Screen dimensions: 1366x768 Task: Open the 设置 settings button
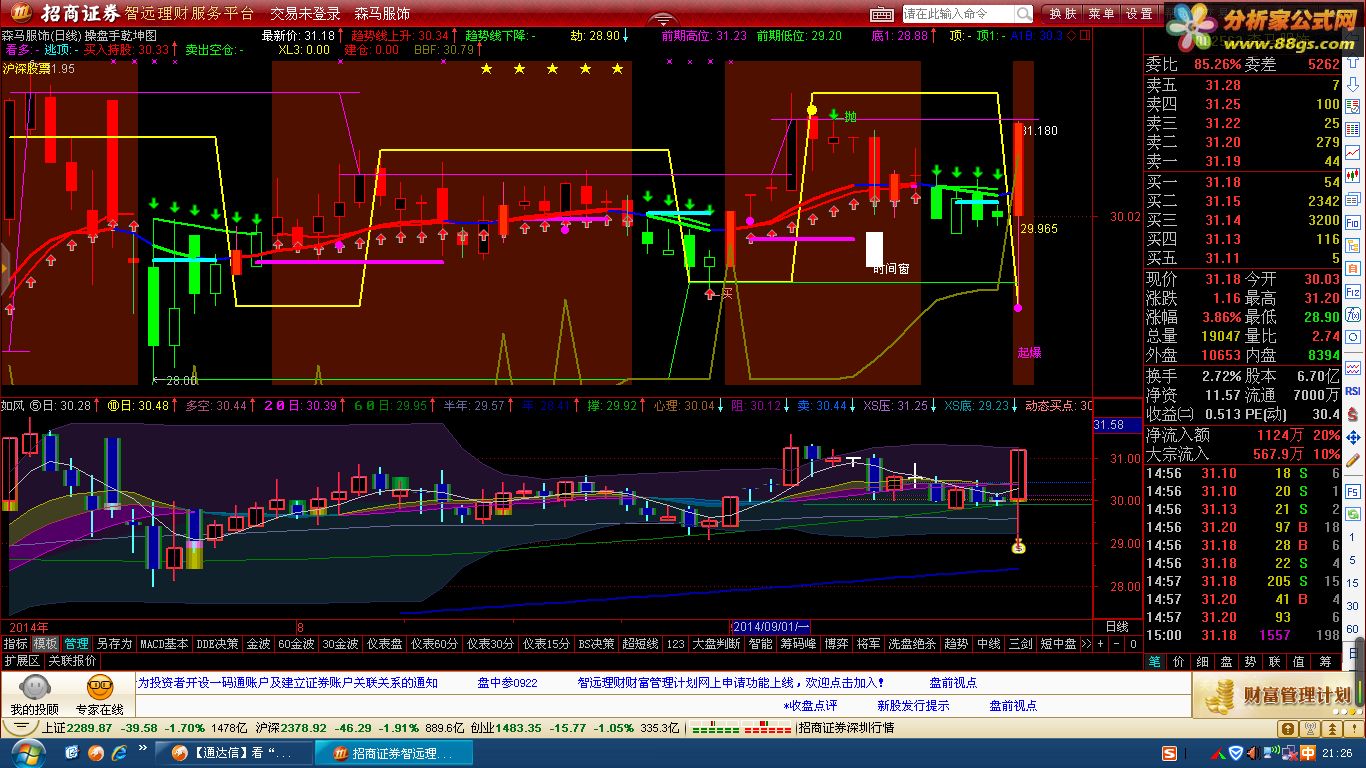coord(1139,14)
